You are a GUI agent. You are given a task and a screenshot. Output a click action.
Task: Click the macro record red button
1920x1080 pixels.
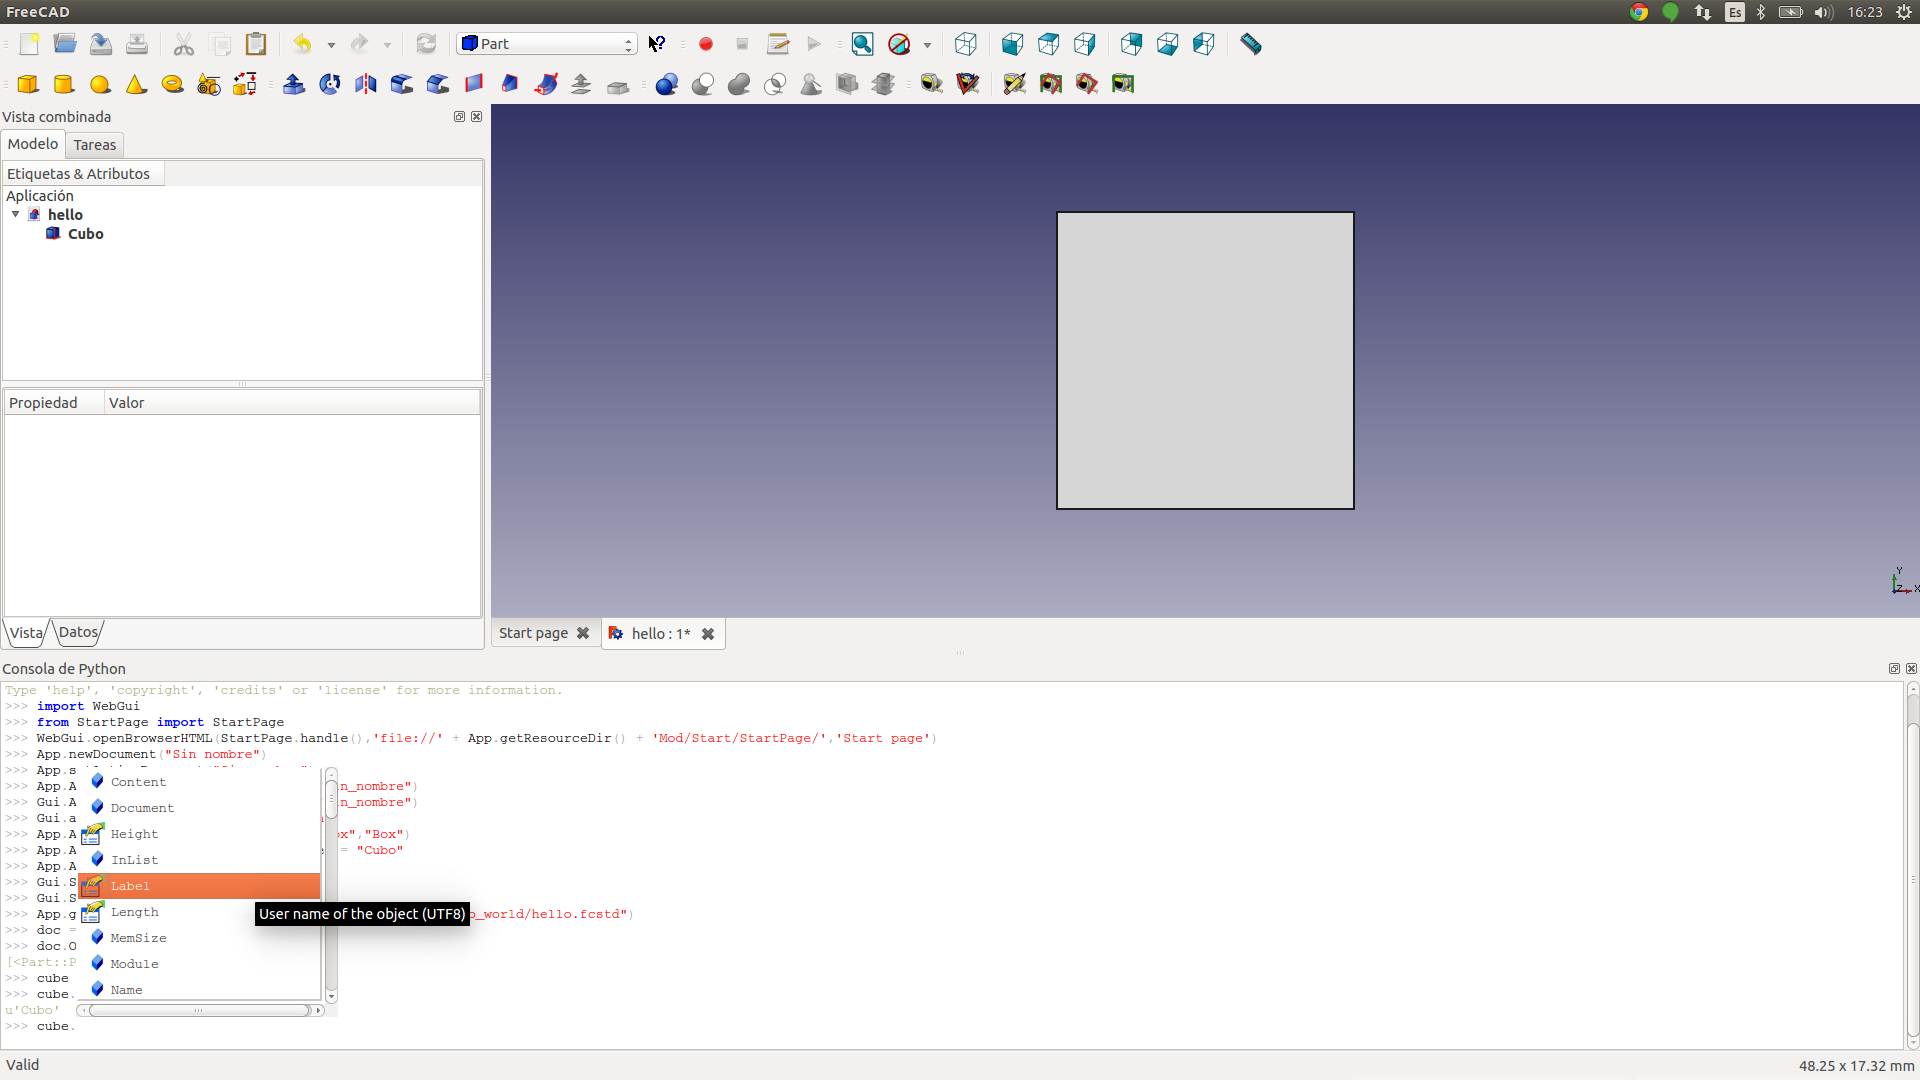click(x=706, y=44)
